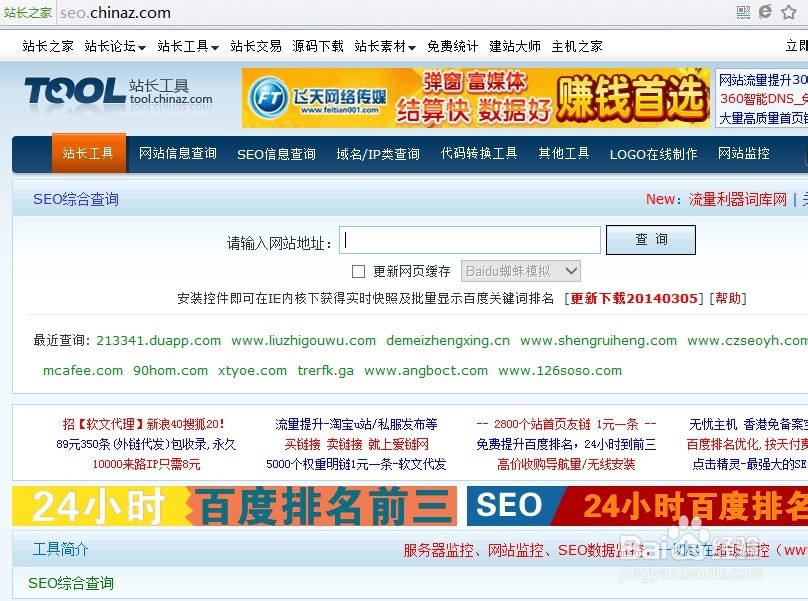Viewport: 808px width, 601px height.
Task: Click the IE compatibility mode icon
Action: point(765,11)
